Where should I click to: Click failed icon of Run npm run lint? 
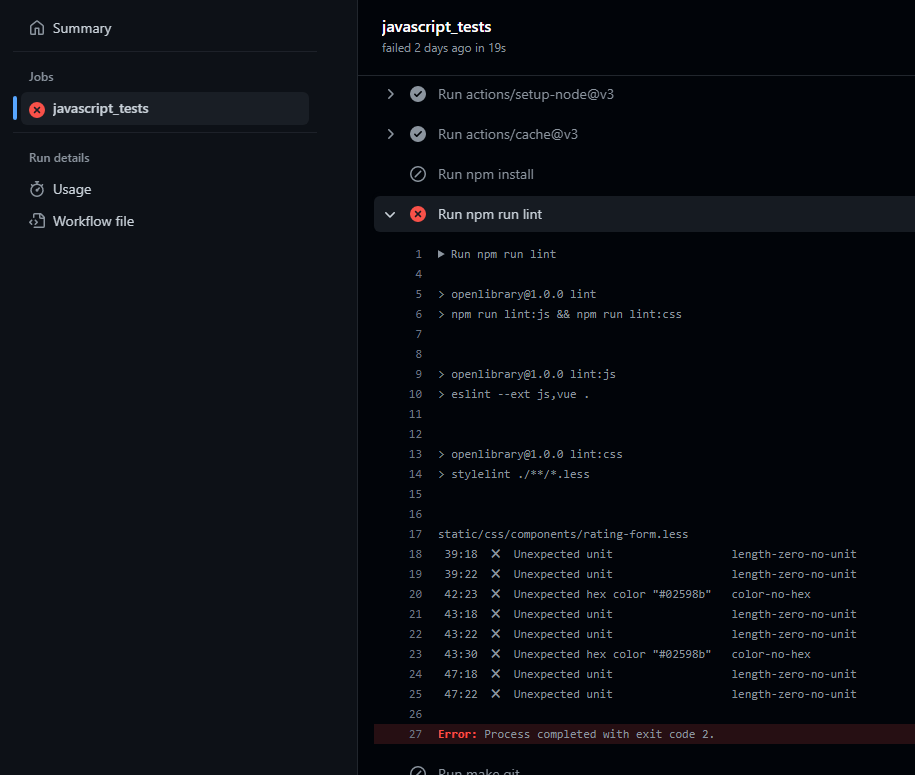click(x=418, y=214)
